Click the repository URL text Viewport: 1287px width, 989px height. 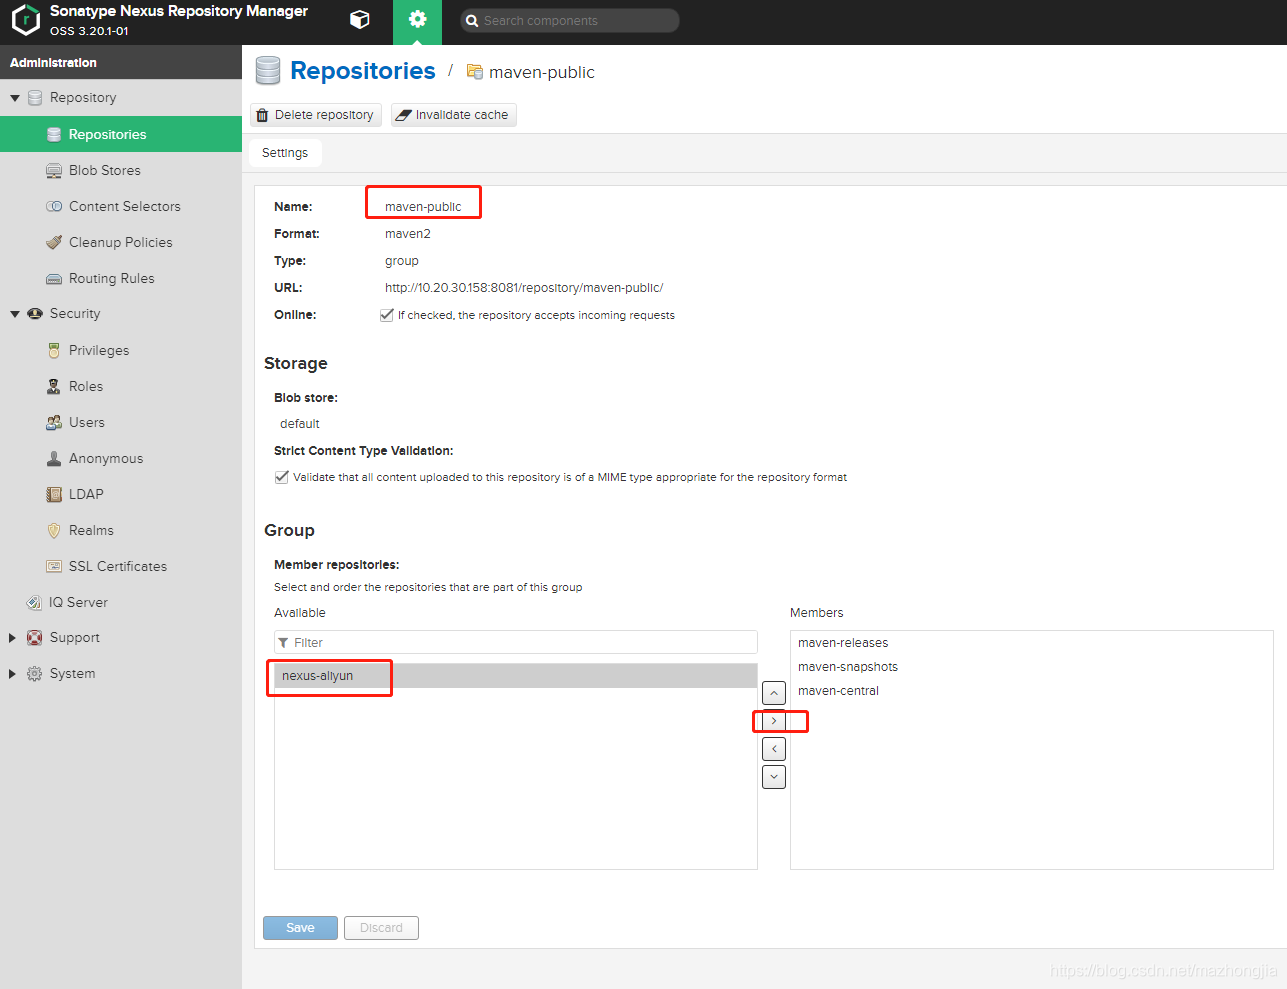[x=524, y=288]
